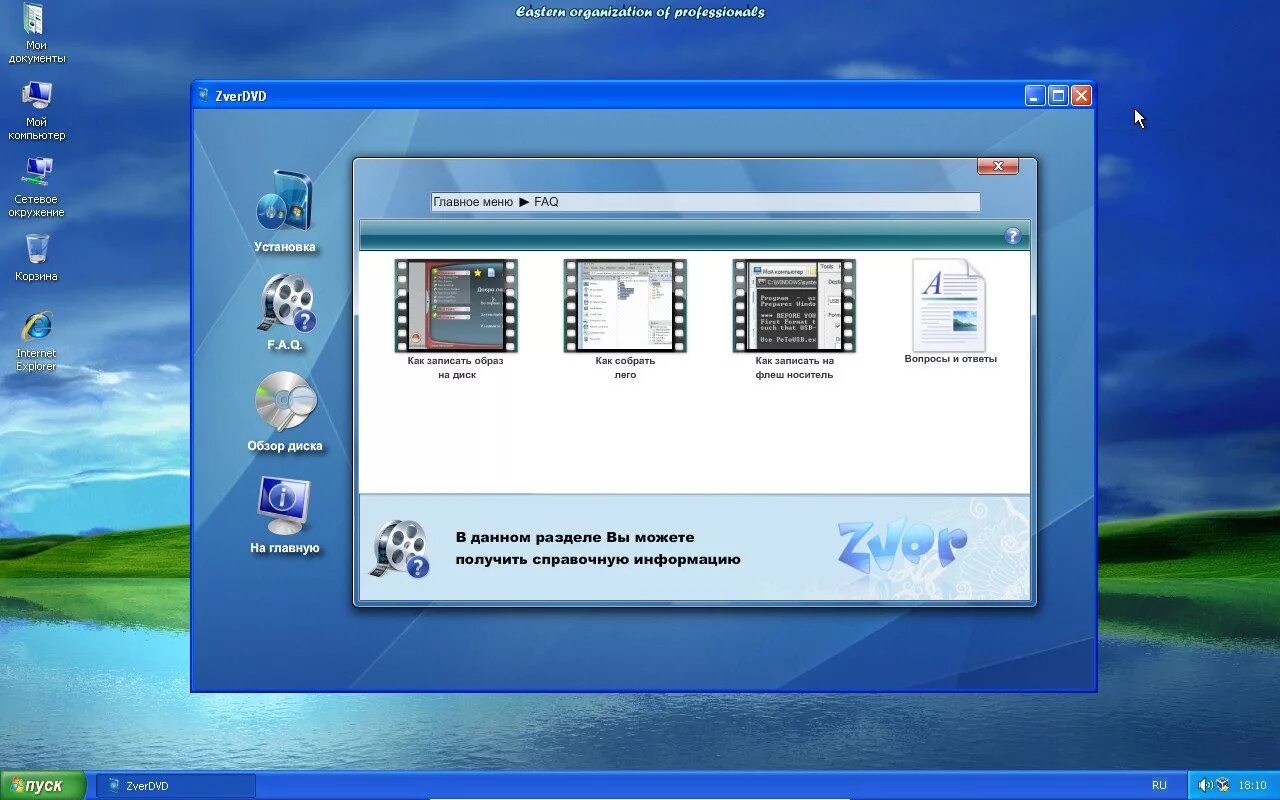Click Как записать образ на диск caption

coord(456,368)
